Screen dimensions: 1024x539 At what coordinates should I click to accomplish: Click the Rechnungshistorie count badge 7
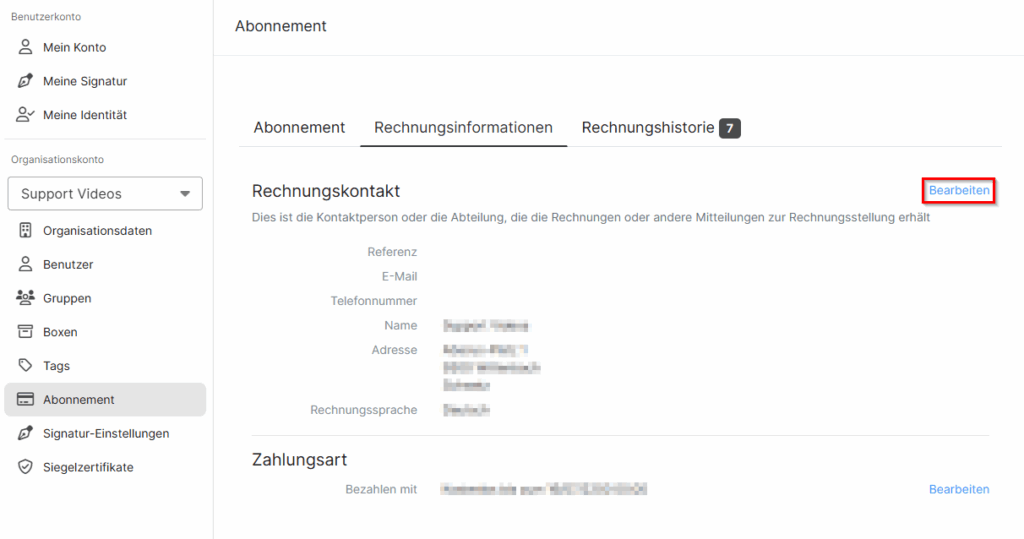(729, 128)
